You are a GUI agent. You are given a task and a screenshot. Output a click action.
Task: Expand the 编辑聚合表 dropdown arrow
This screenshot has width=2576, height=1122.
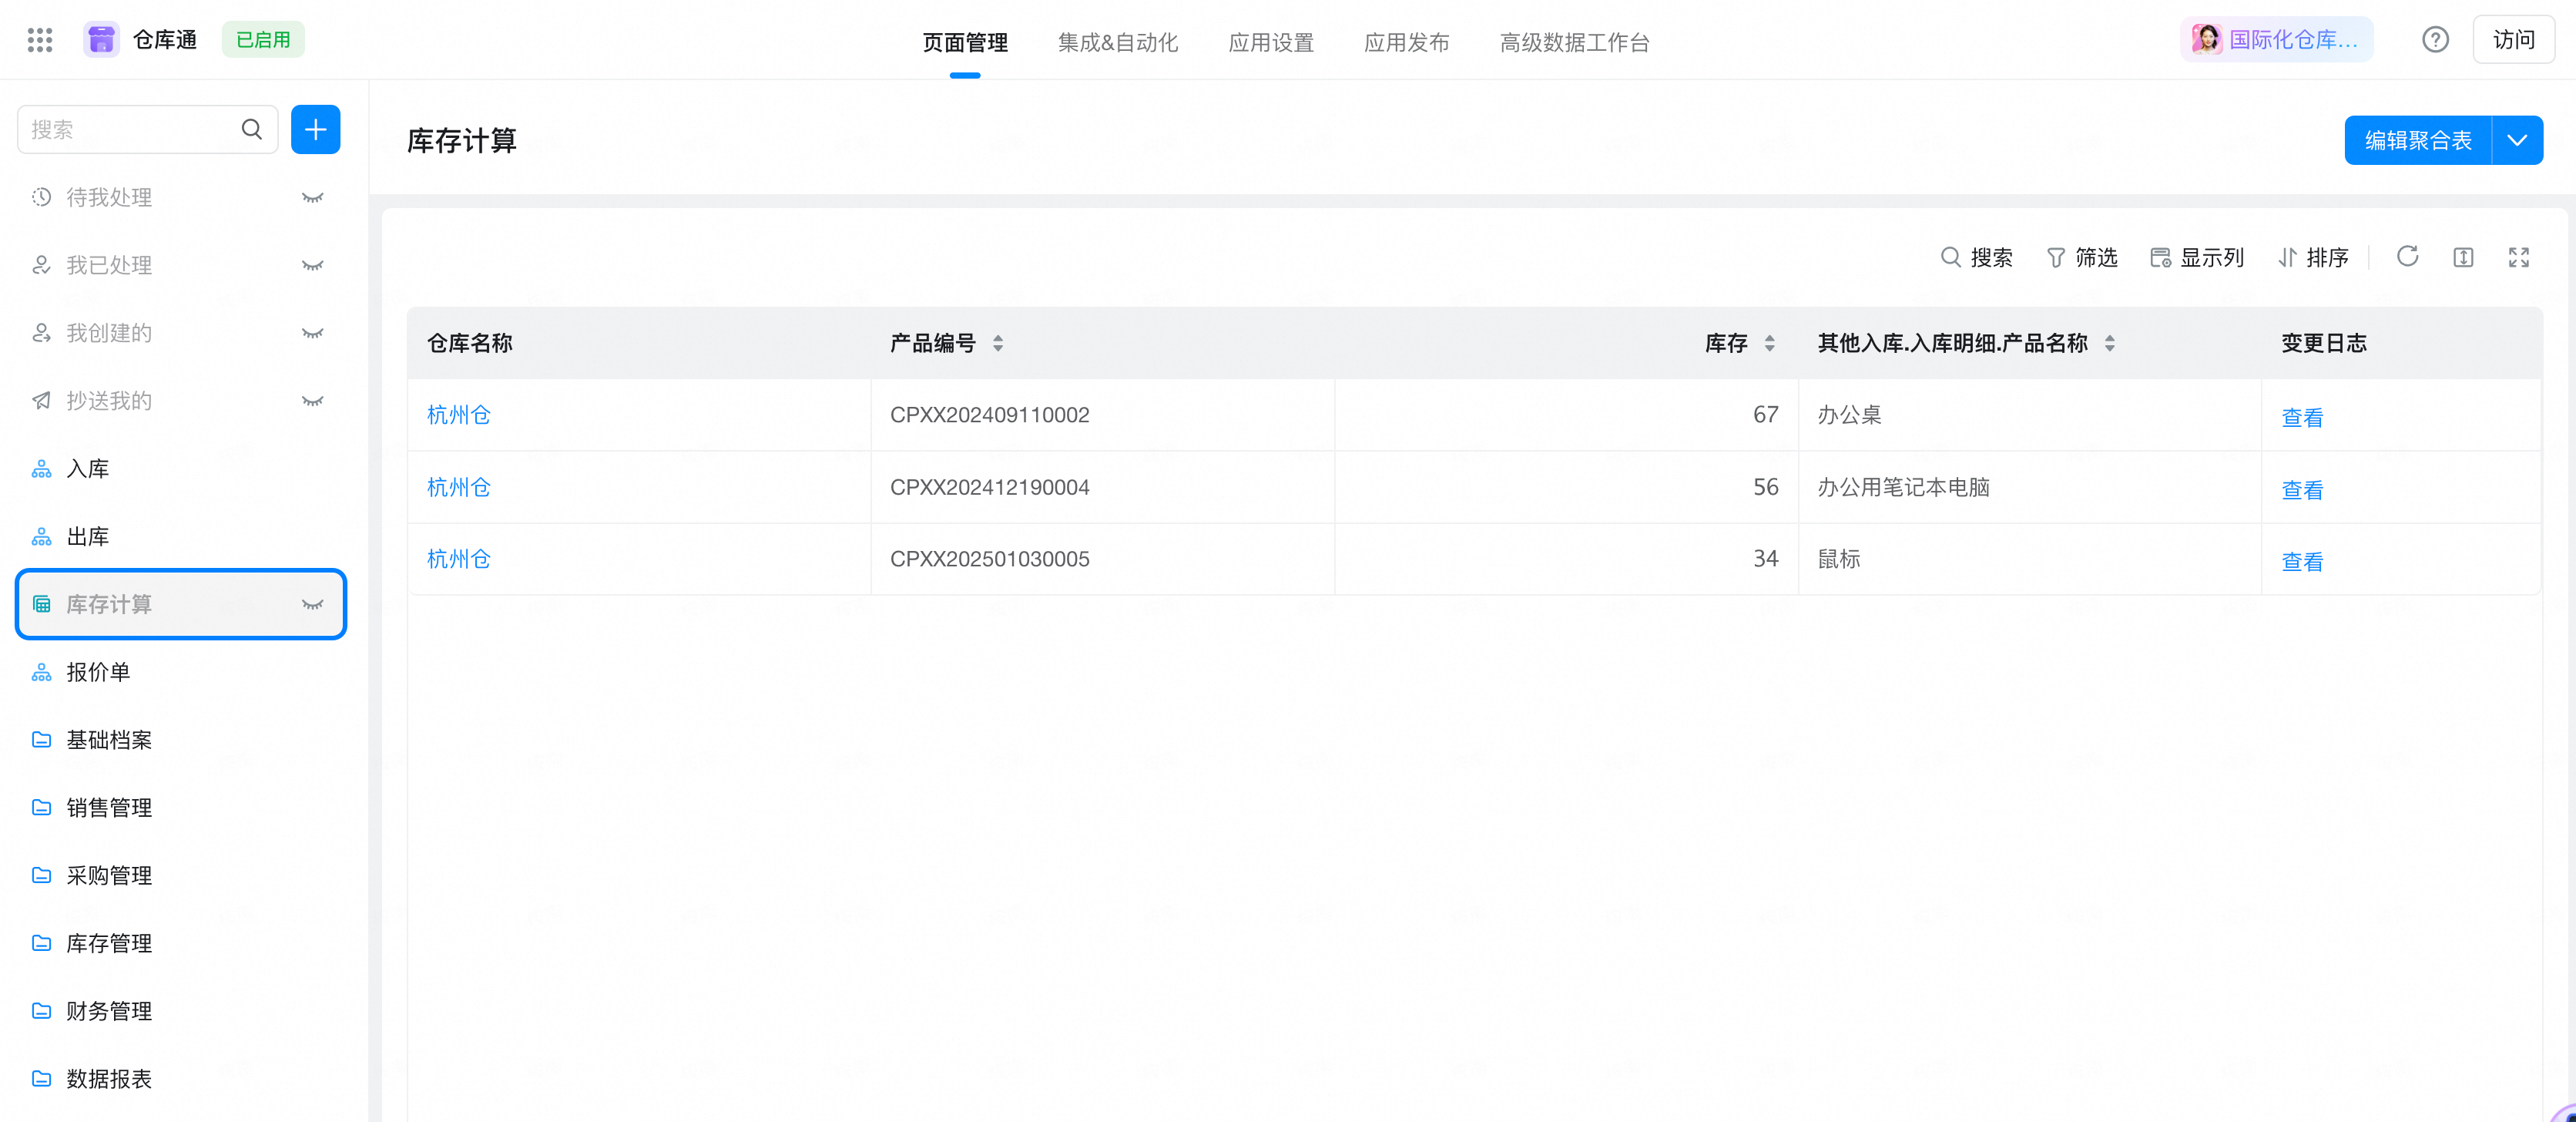point(2517,140)
